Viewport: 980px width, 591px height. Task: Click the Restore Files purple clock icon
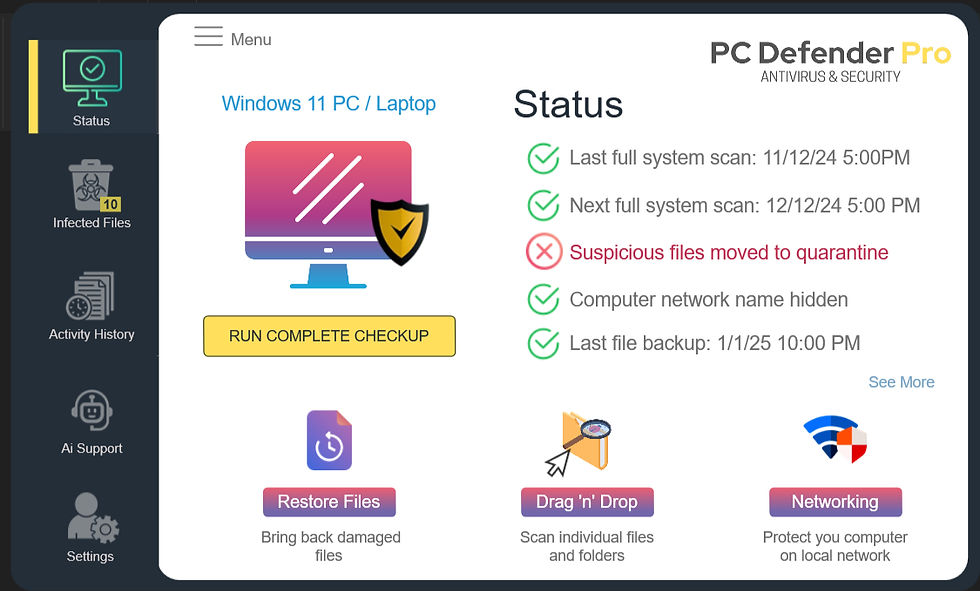pyautogui.click(x=329, y=440)
